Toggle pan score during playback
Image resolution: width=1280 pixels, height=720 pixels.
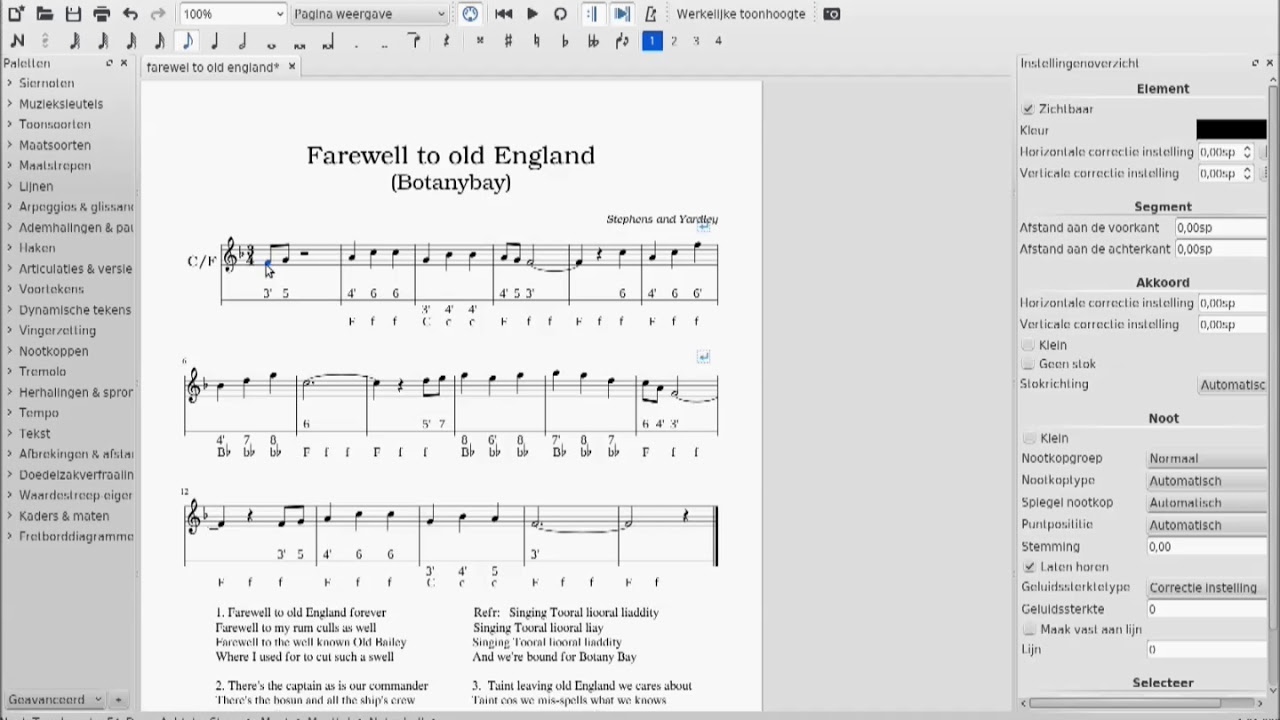621,14
